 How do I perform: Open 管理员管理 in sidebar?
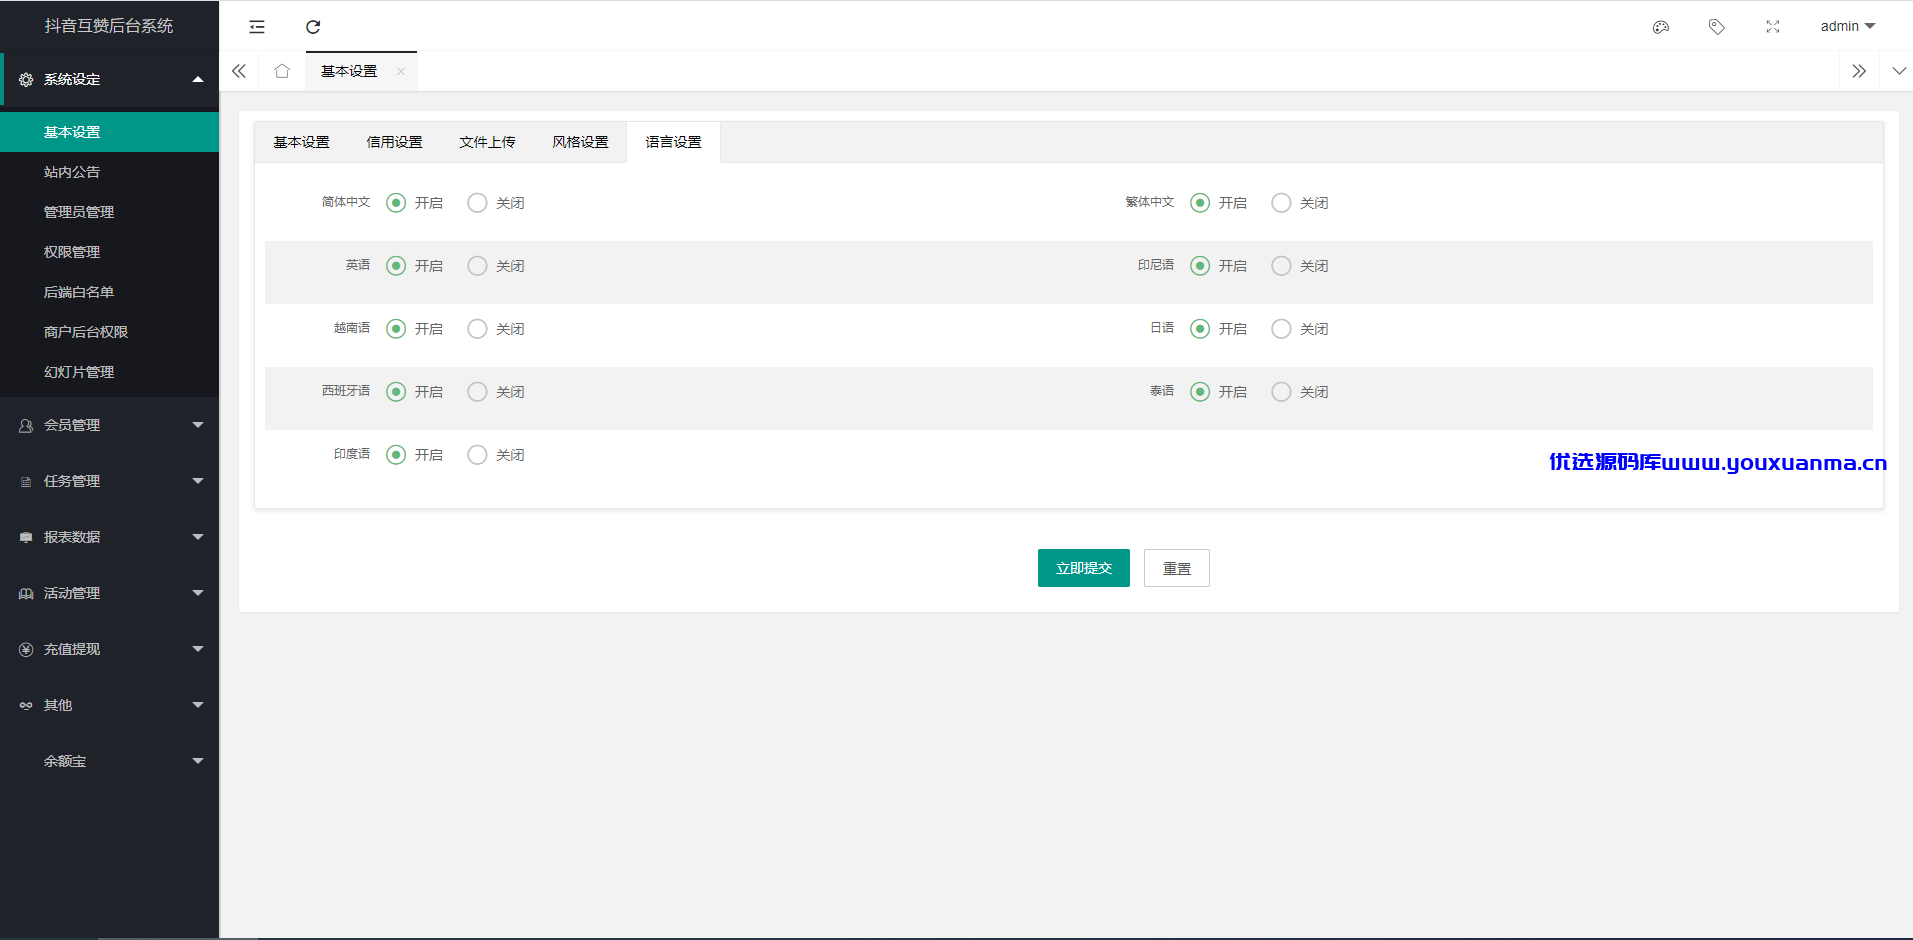click(109, 212)
